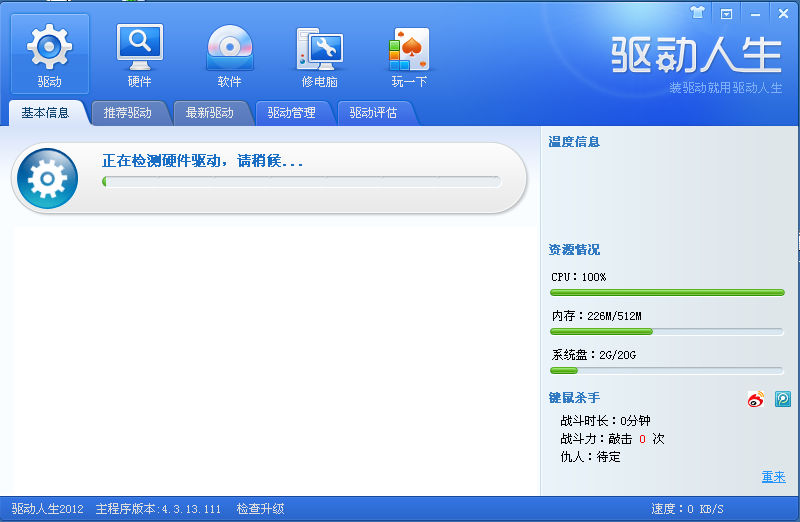Share via the Weibo icon
The width and height of the screenshot is (800, 522).
click(756, 399)
